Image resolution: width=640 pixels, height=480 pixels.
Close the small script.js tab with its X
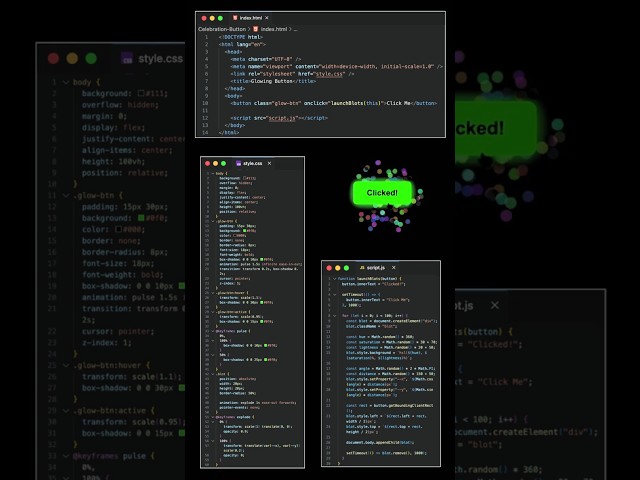pos(393,268)
